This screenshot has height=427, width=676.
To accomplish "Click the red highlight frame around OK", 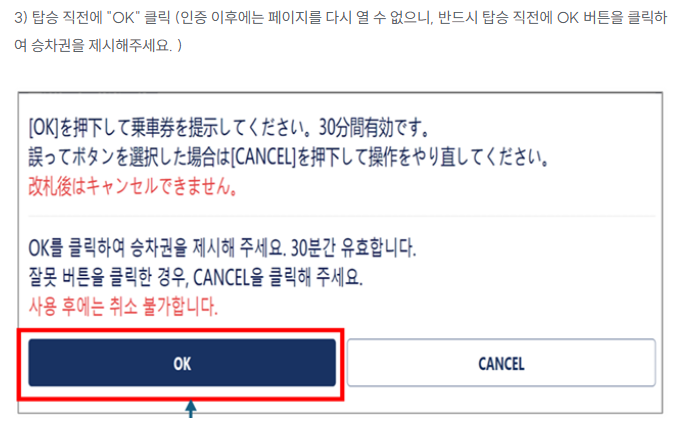I will point(181,364).
